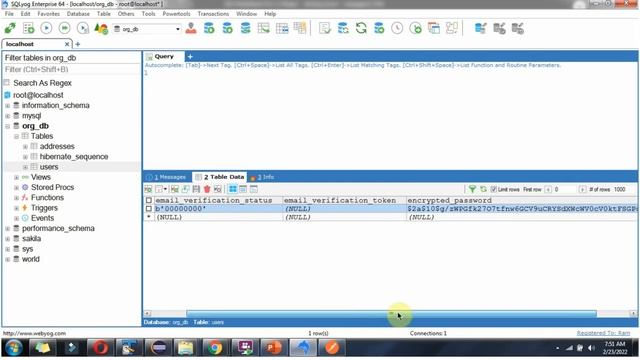Image resolution: width=640 pixels, height=360 pixels.
Task: Click previous page arrow beside First row
Action: 548,189
